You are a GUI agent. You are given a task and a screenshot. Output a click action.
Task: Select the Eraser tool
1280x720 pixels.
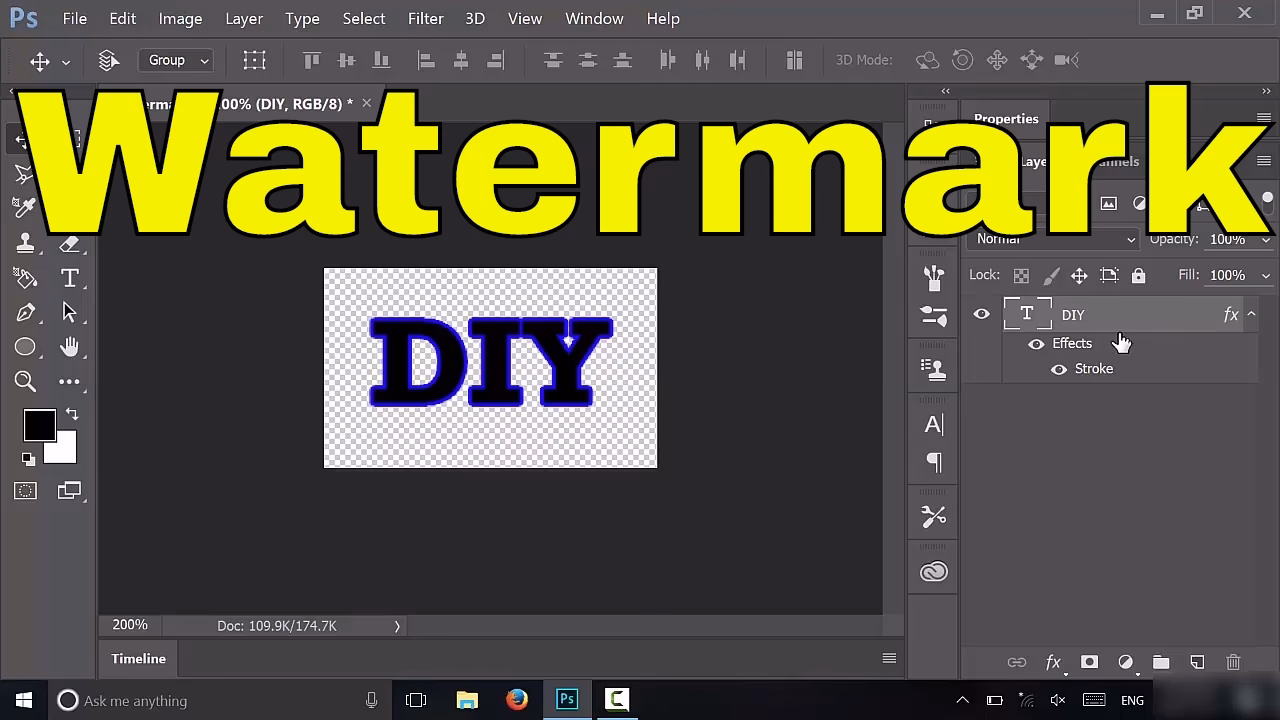click(x=70, y=244)
